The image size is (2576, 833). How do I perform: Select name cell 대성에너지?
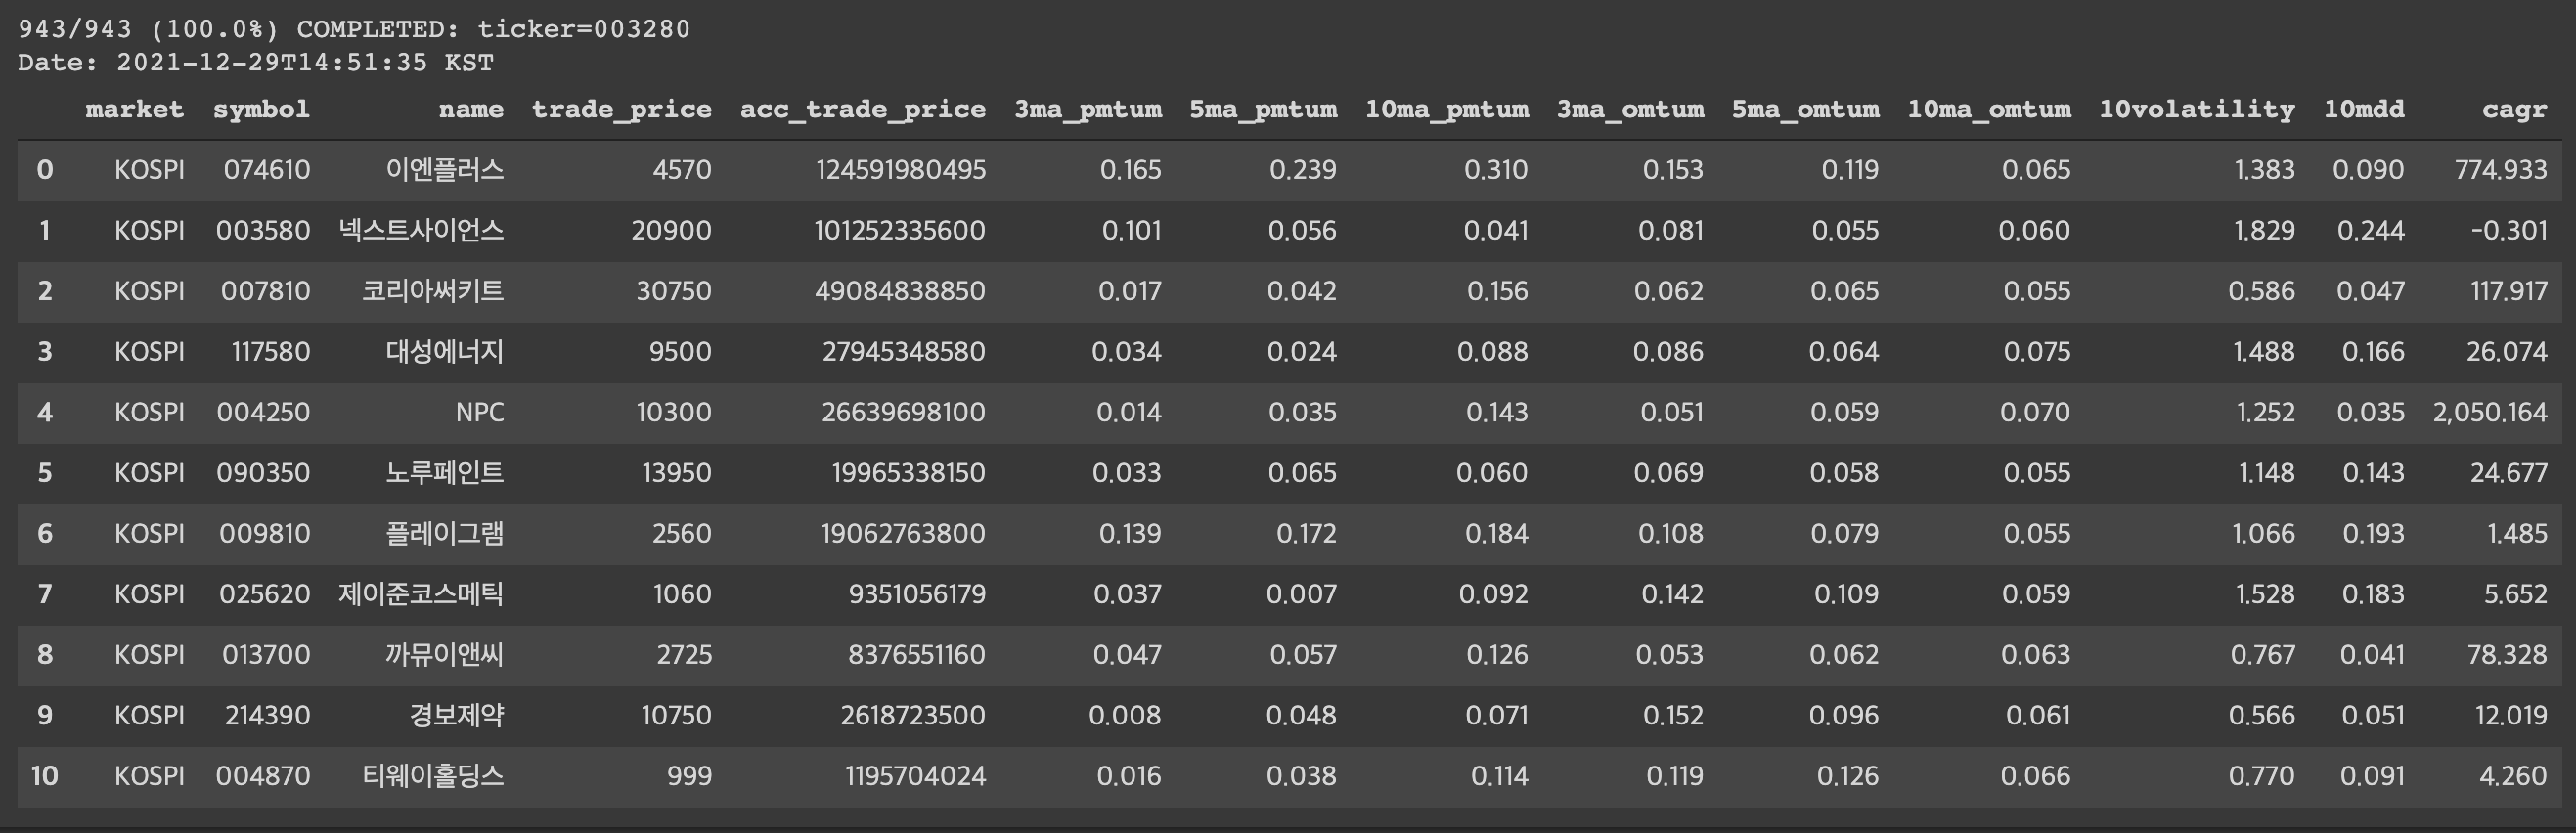pos(445,352)
